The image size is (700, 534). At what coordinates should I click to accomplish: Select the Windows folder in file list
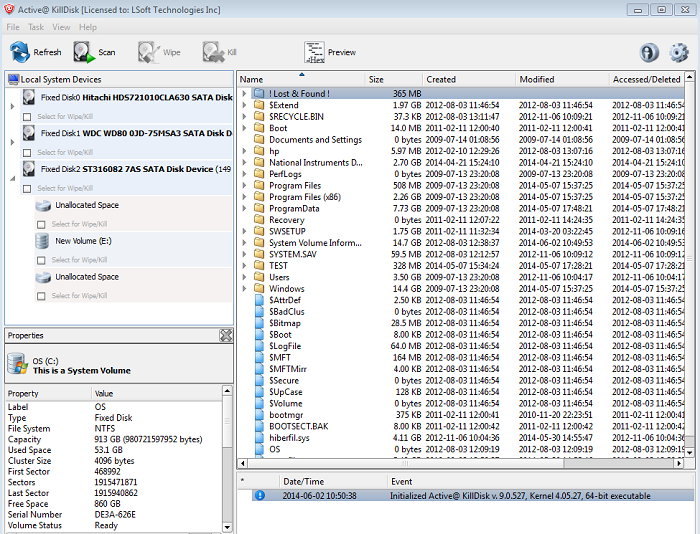coord(286,288)
